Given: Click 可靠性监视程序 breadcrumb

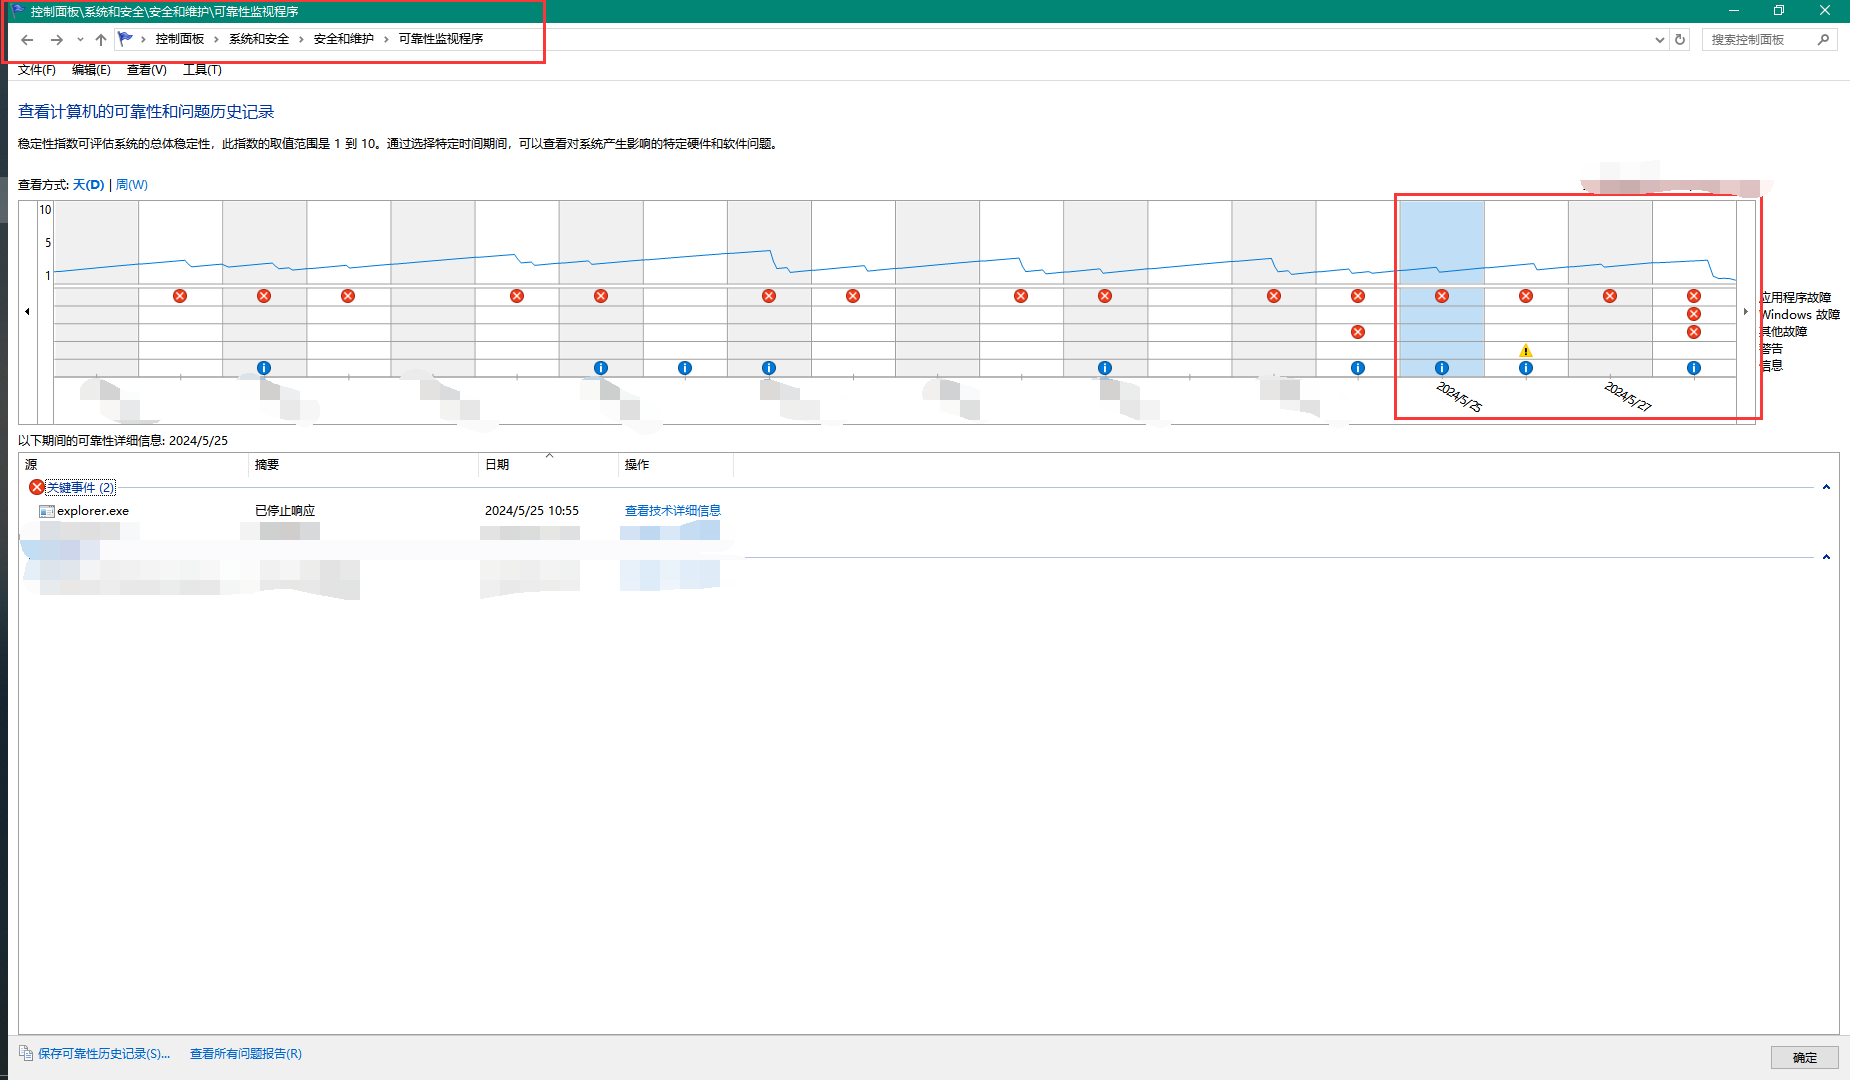Looking at the screenshot, I should tap(441, 39).
